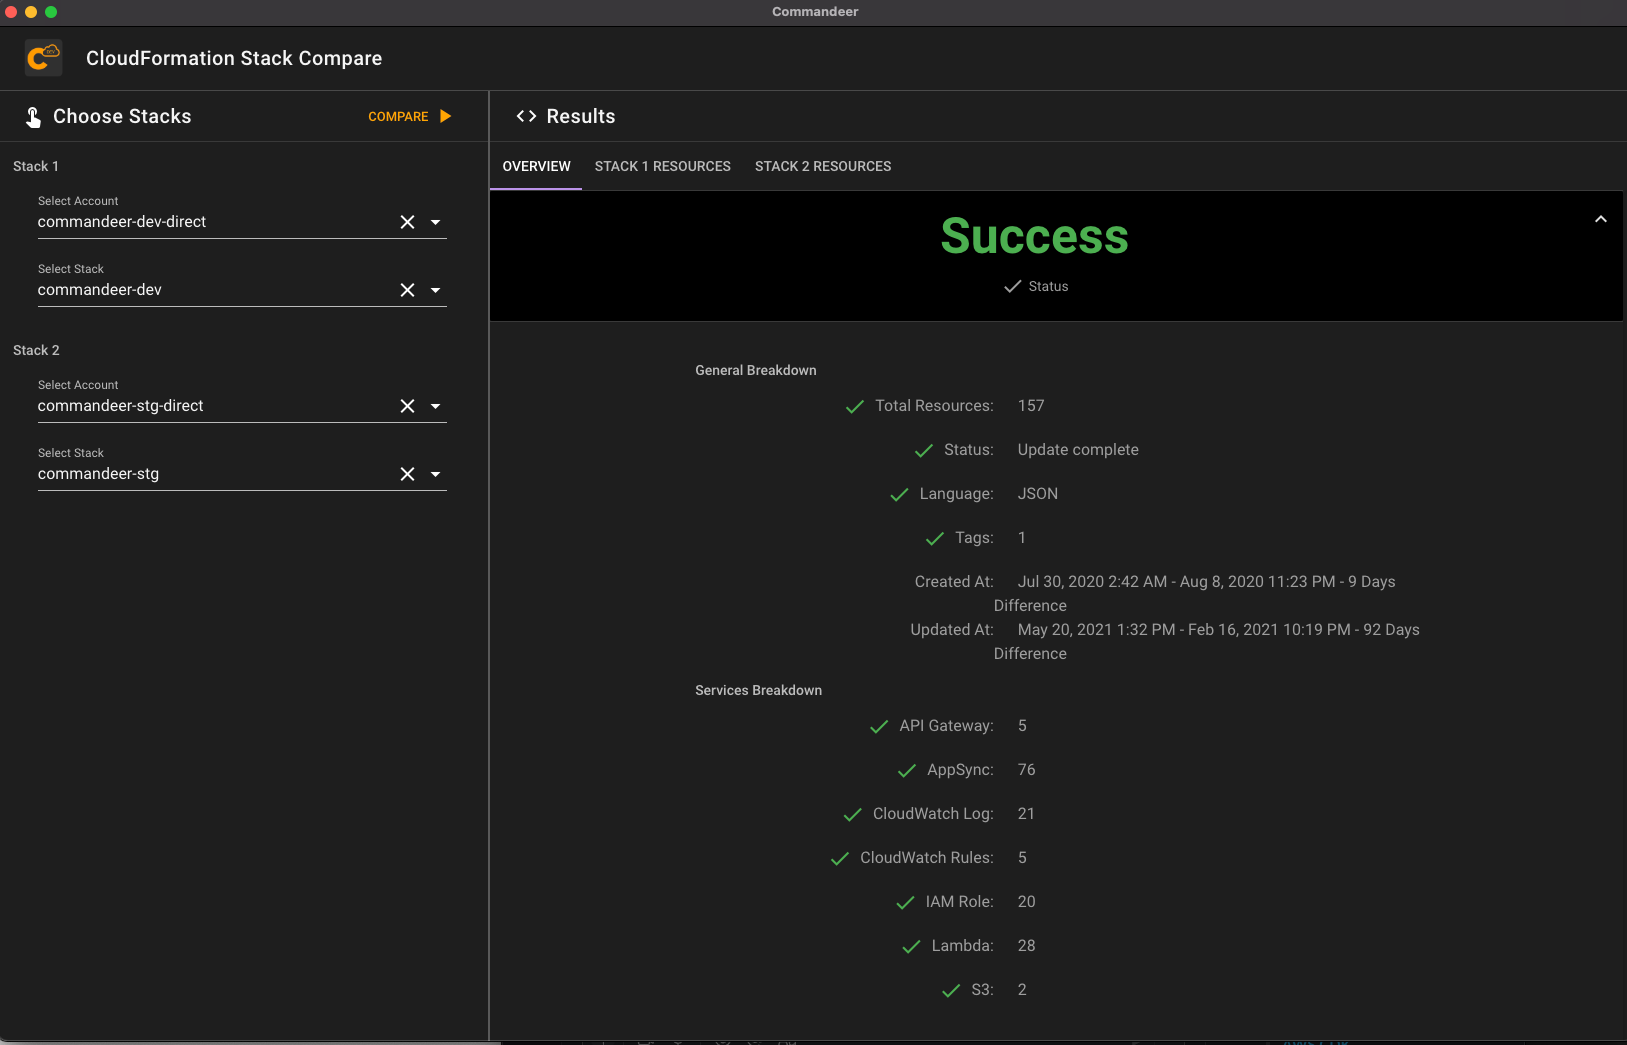The height and width of the screenshot is (1045, 1627).
Task: Click the API Gateway count 5
Action: click(1022, 726)
